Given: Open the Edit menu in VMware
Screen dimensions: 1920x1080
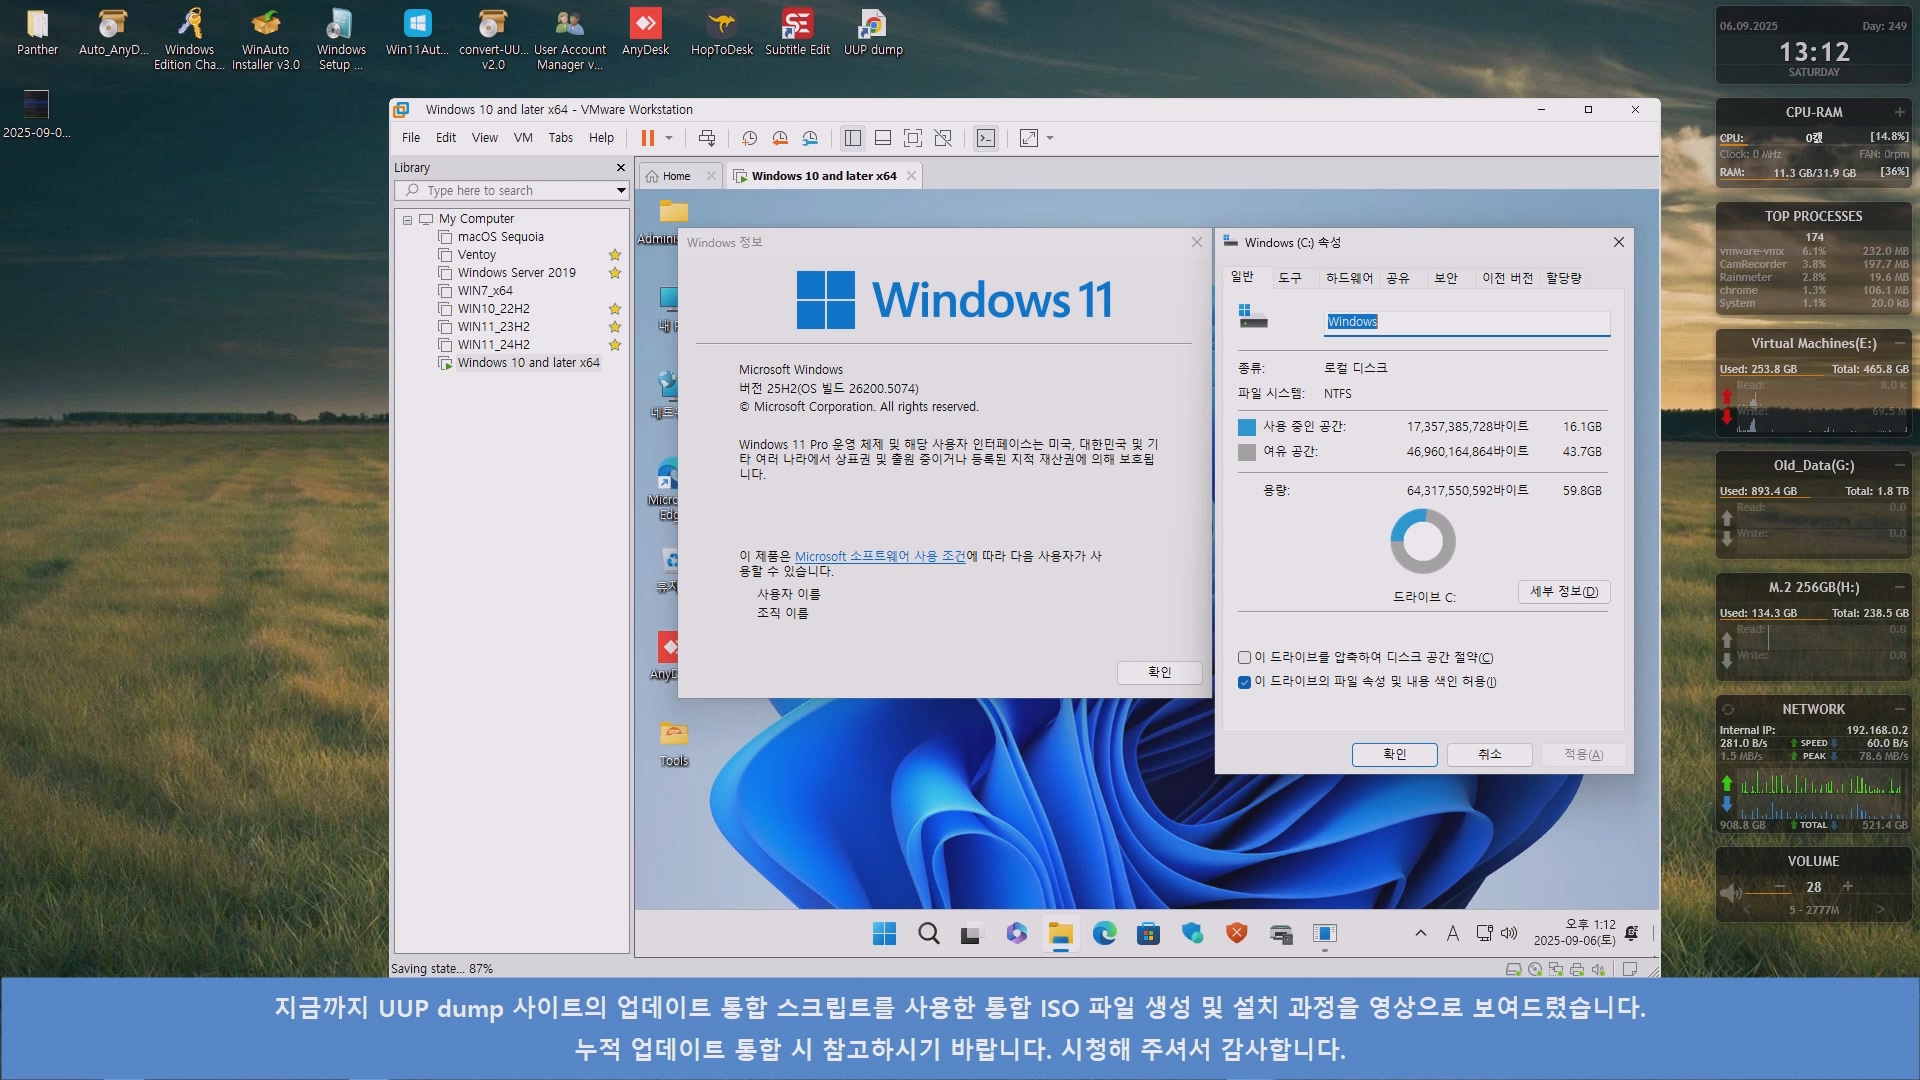Looking at the screenshot, I should click(x=446, y=138).
